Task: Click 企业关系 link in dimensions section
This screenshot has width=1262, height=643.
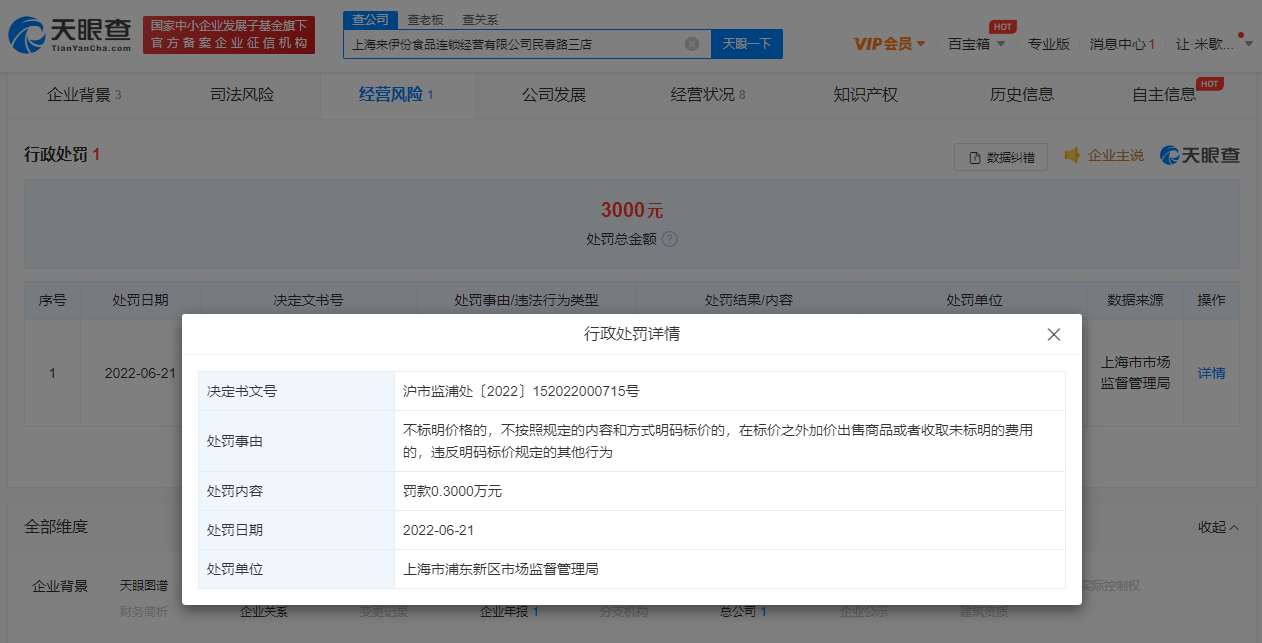Action: pyautogui.click(x=264, y=611)
